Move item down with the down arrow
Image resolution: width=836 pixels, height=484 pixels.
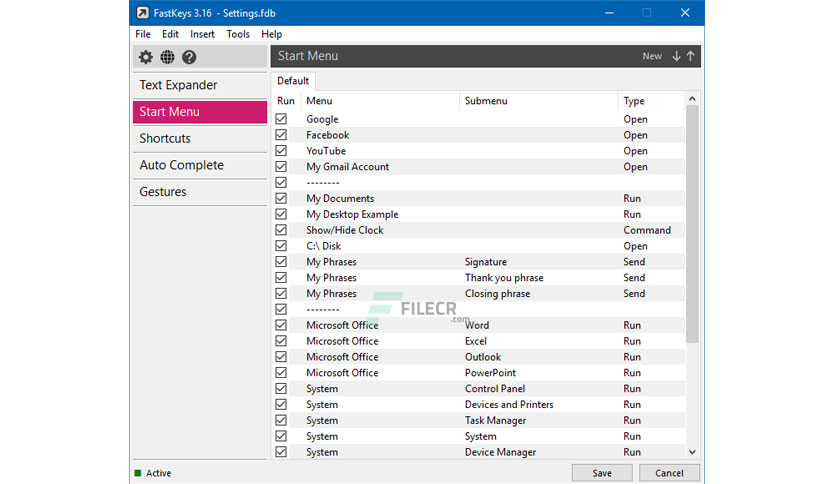pos(676,56)
